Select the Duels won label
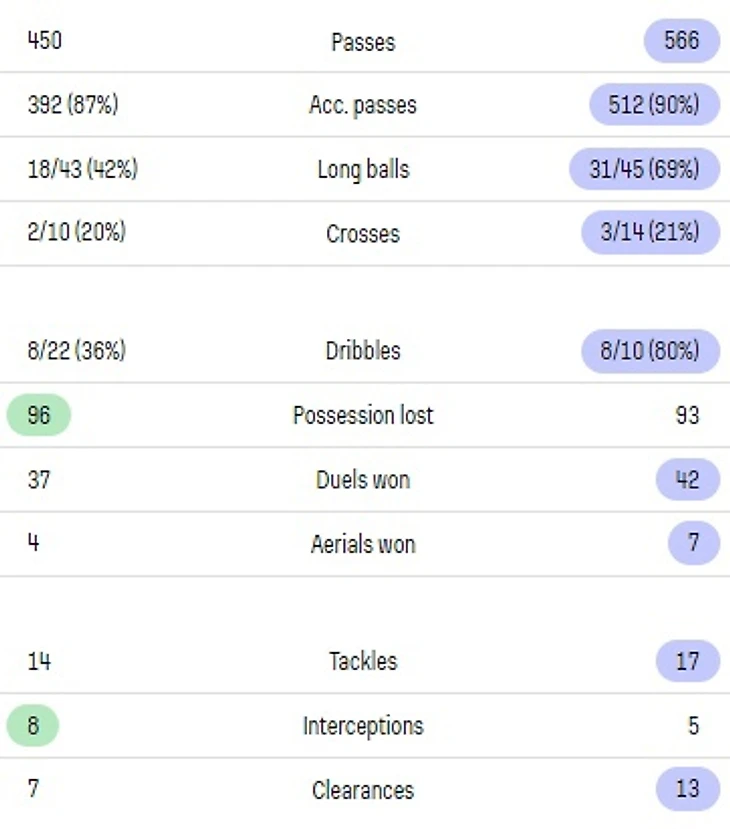The image size is (730, 829). (x=363, y=480)
